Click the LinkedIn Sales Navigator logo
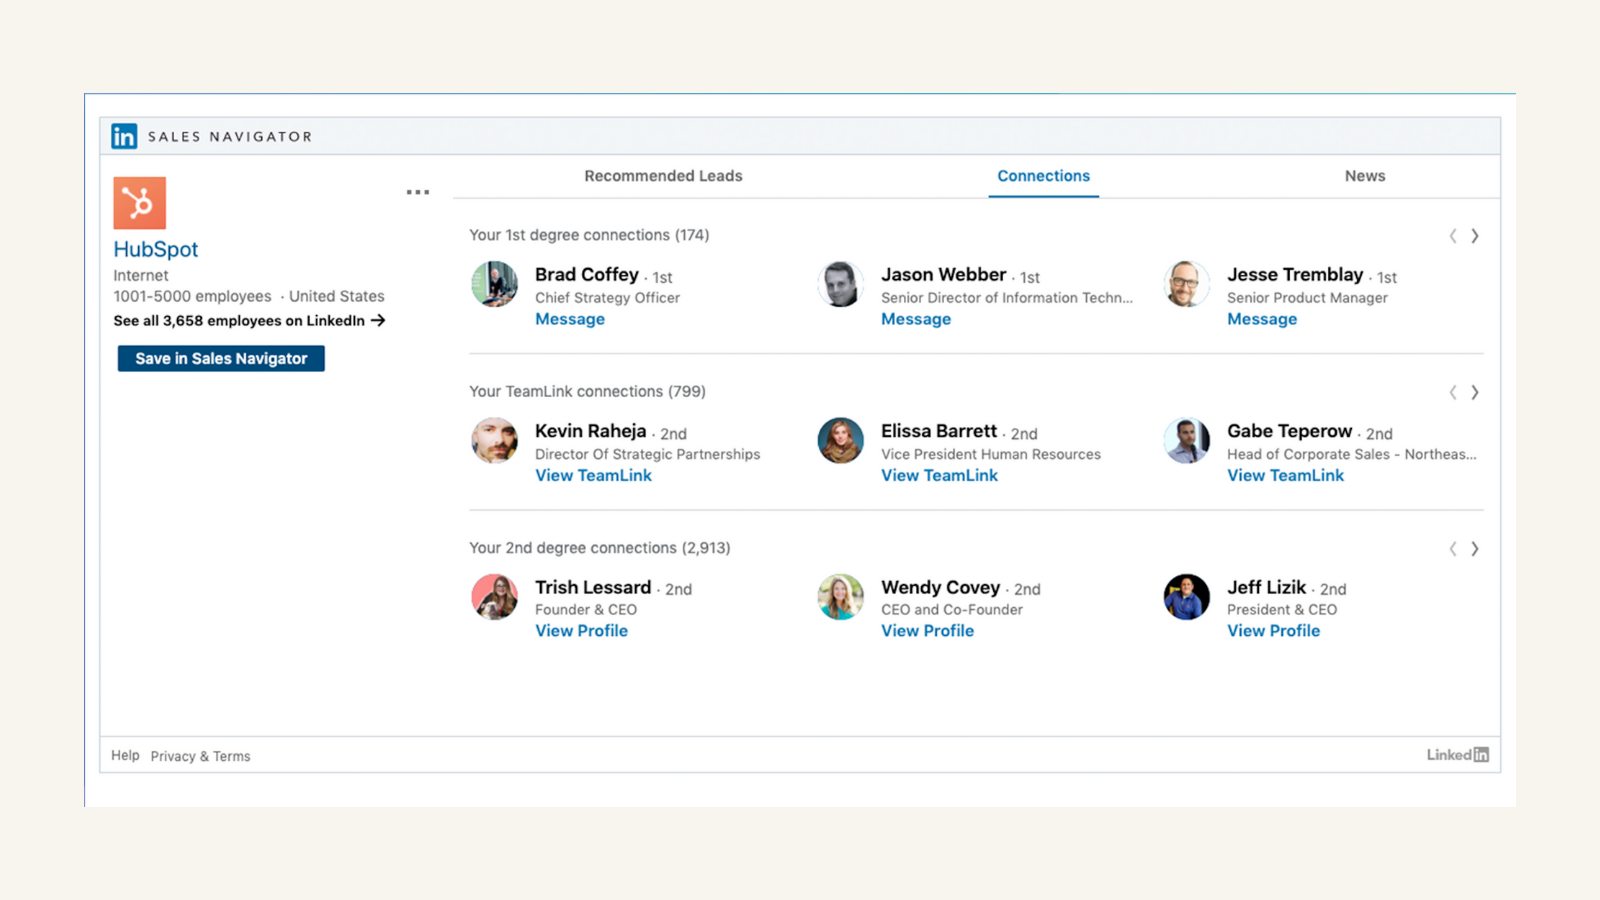 123,135
